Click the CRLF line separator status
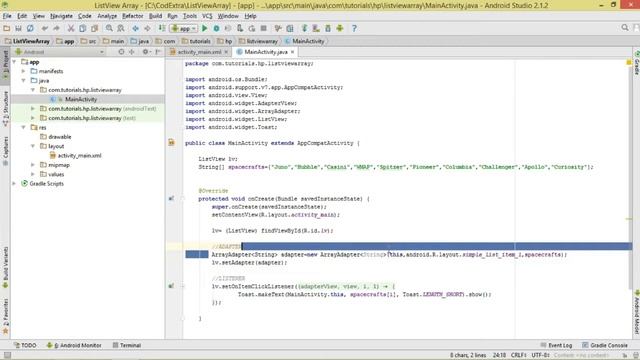 pyautogui.click(x=518, y=355)
